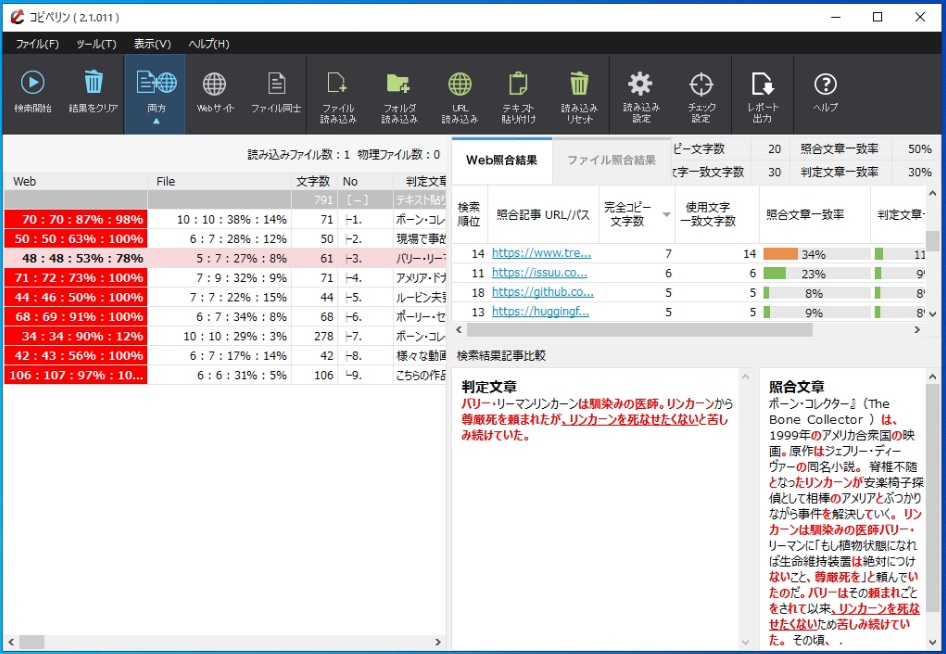
Task: Sort by No column header
Action: [x=365, y=181]
